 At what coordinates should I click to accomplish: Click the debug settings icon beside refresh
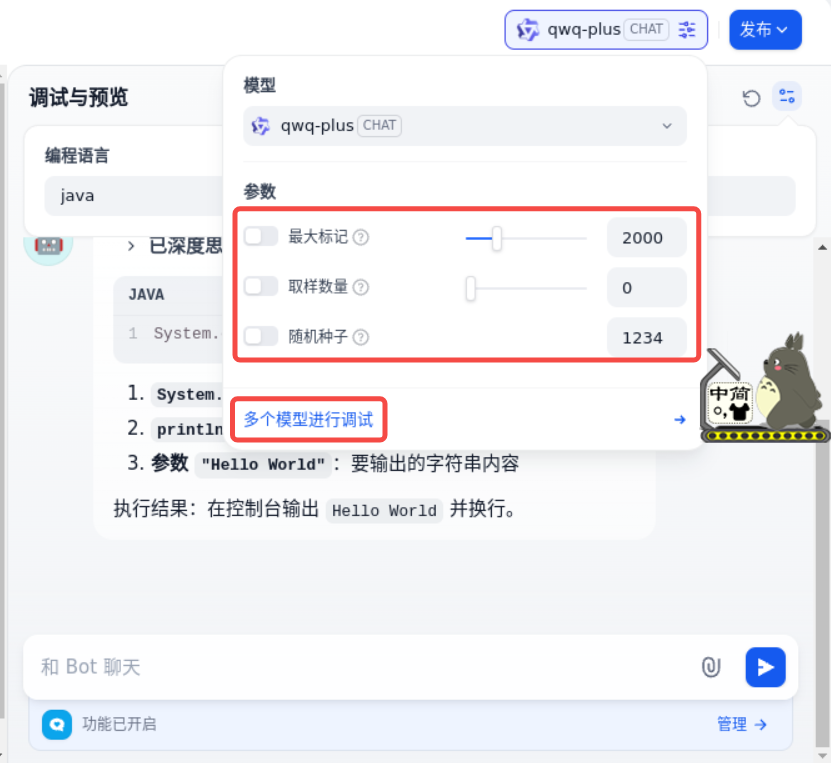point(786,96)
